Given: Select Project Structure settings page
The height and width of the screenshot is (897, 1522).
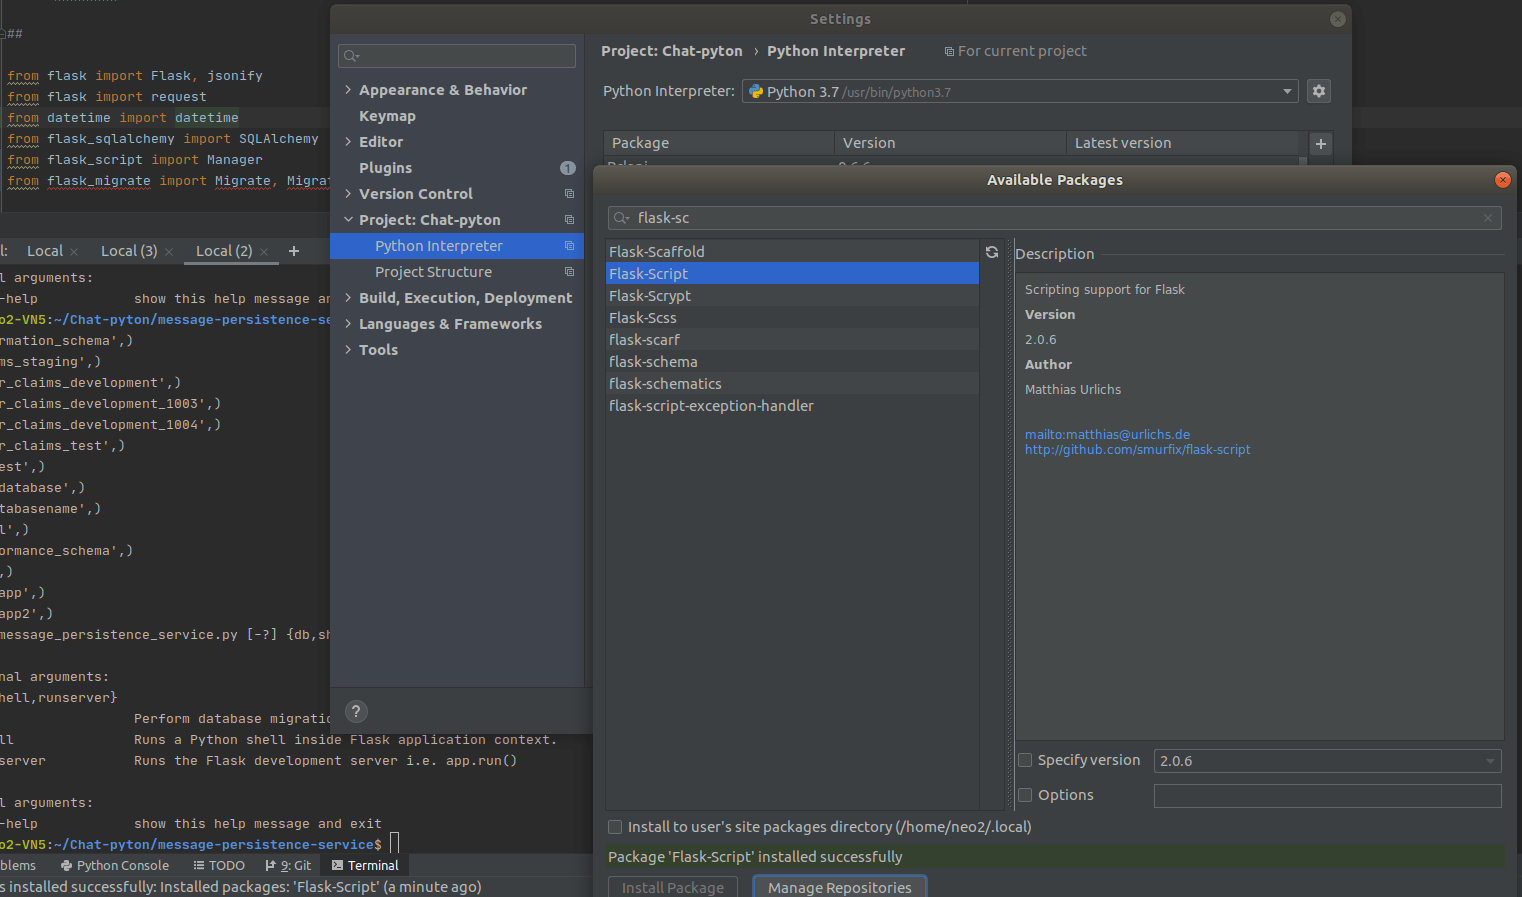Looking at the screenshot, I should click(433, 272).
